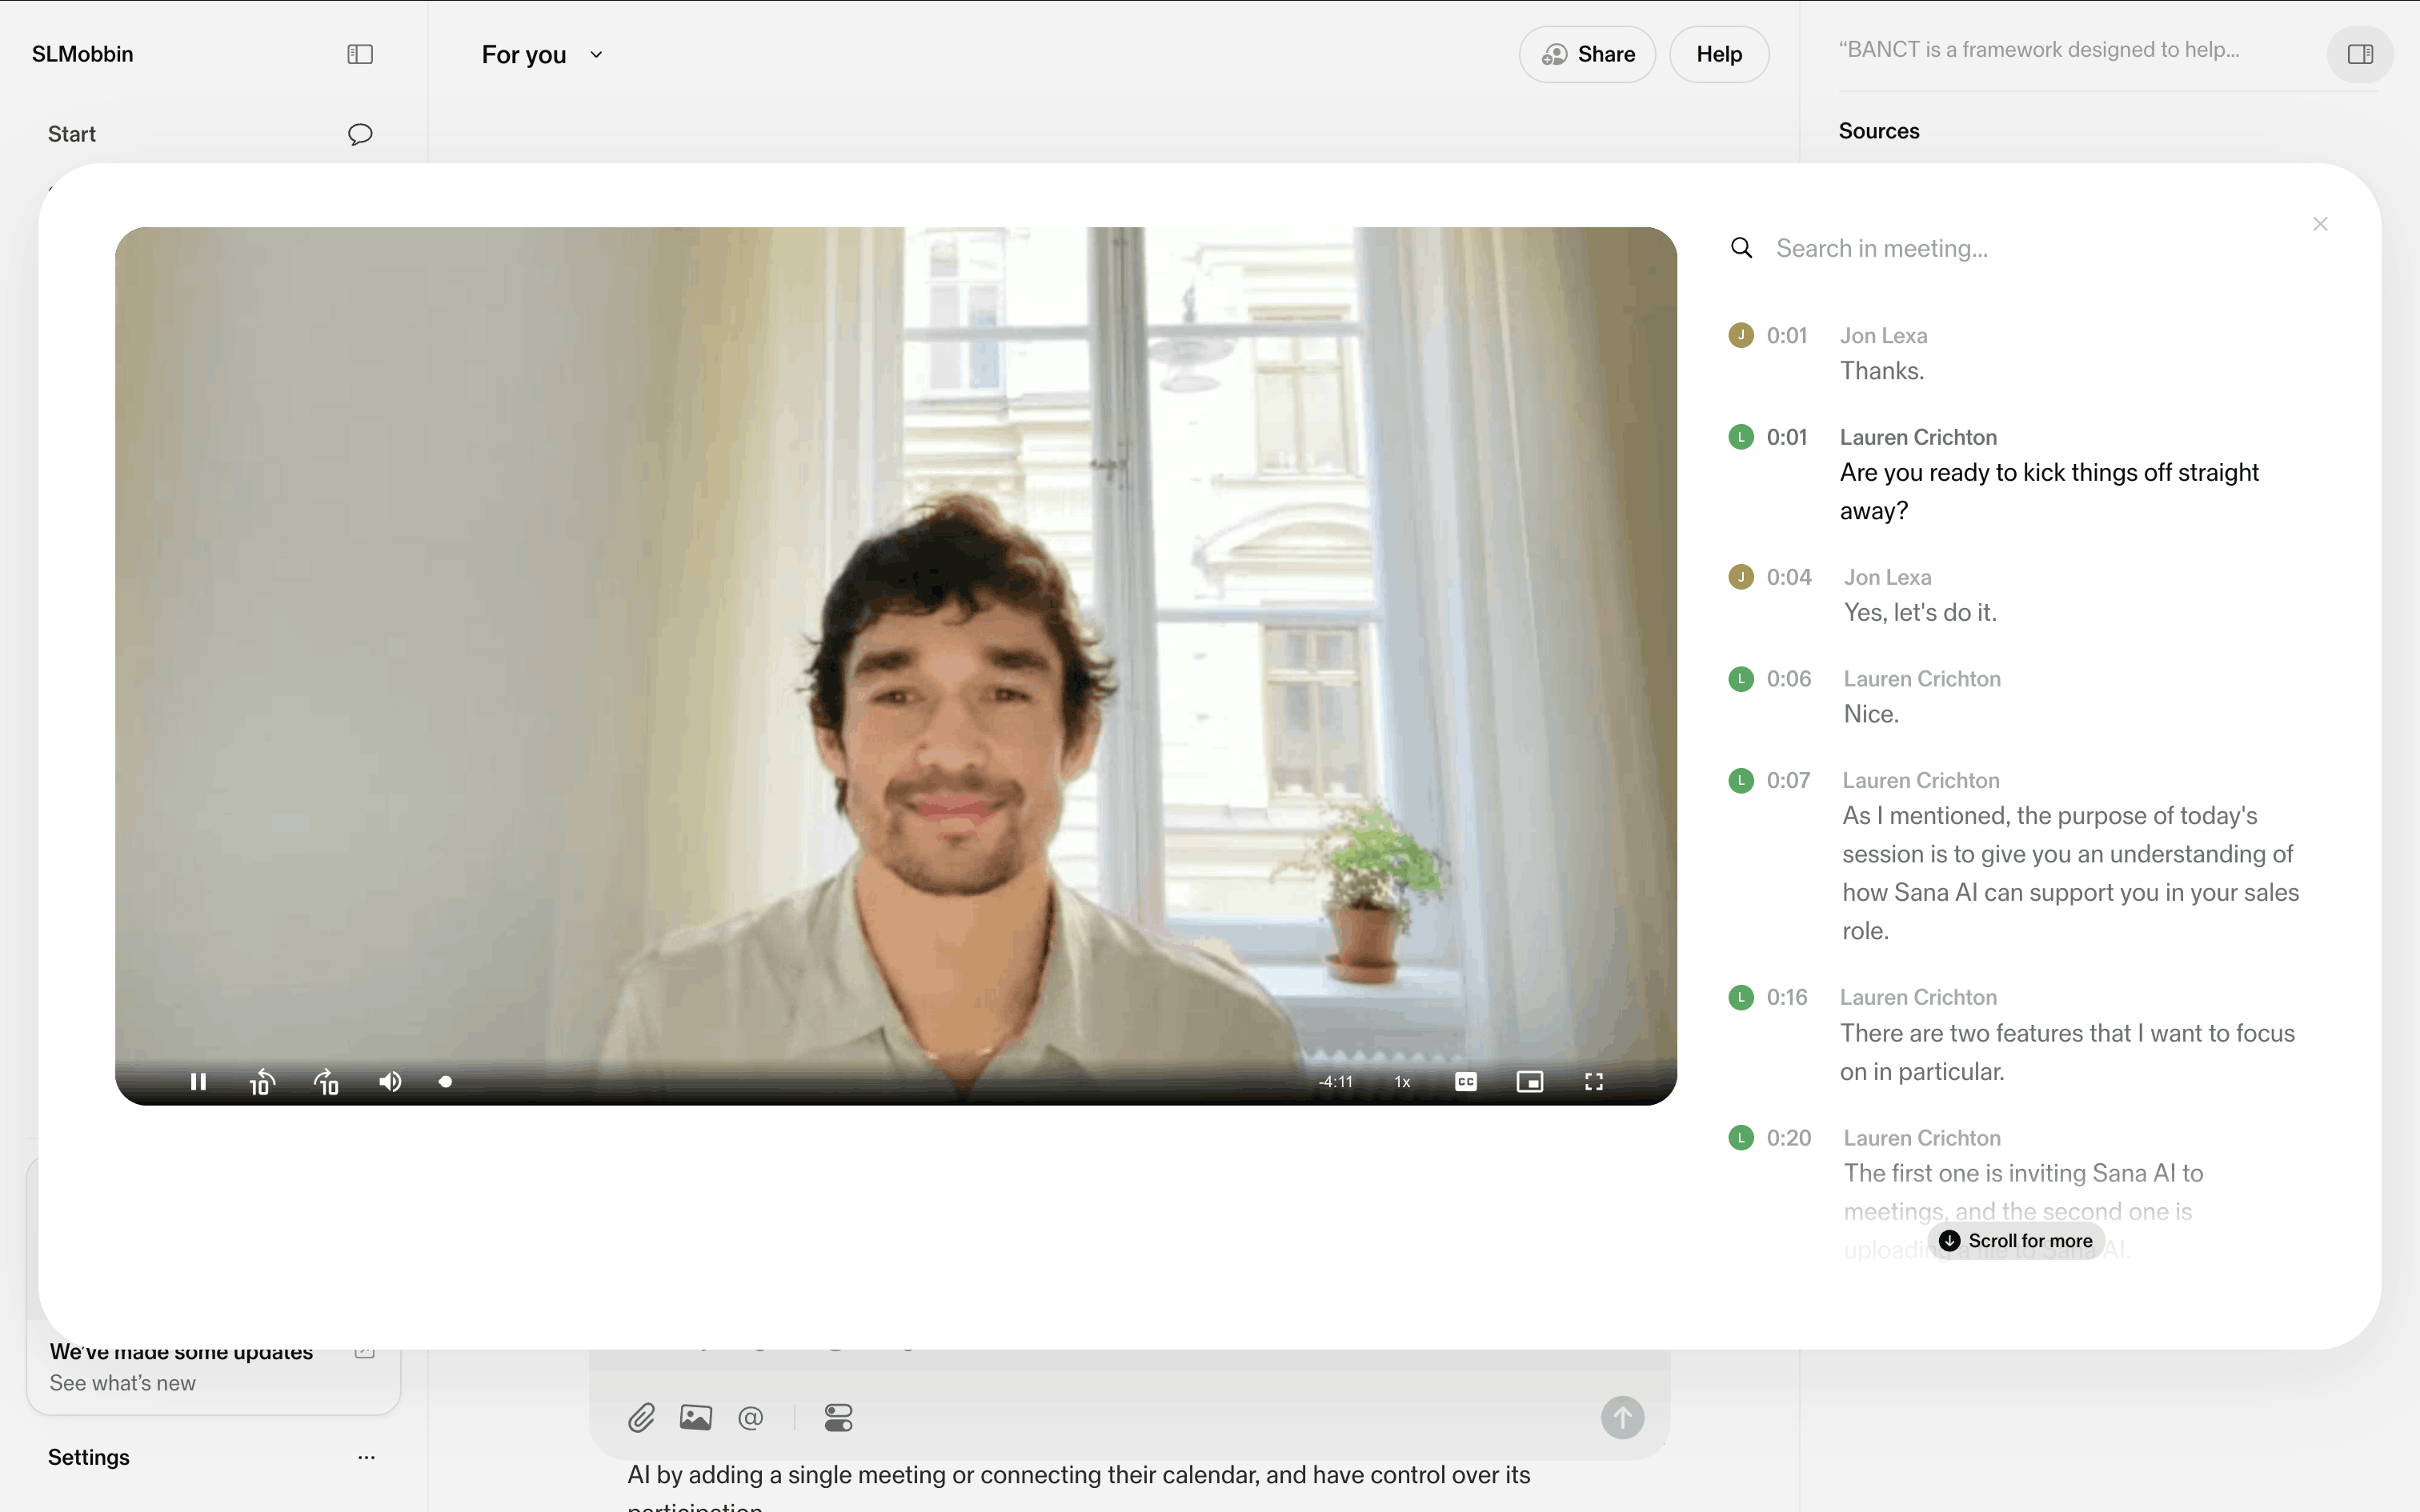This screenshot has width=2420, height=1512.
Task: Pause the meeting video
Action: coord(198,1082)
